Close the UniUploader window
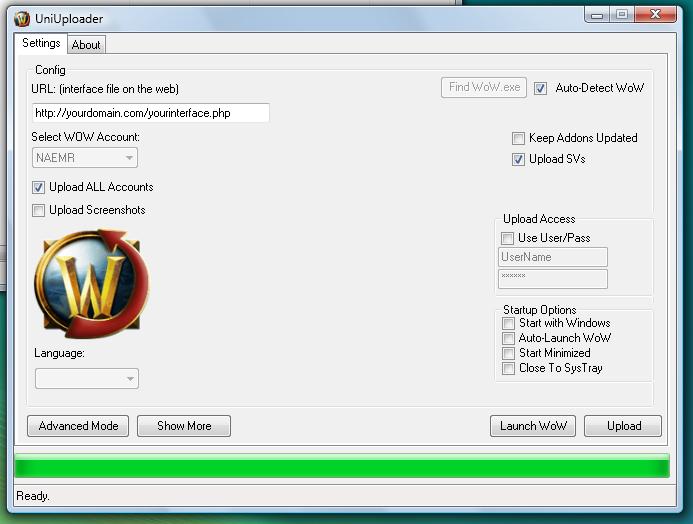Image resolution: width=693 pixels, height=524 pixels. click(x=658, y=14)
